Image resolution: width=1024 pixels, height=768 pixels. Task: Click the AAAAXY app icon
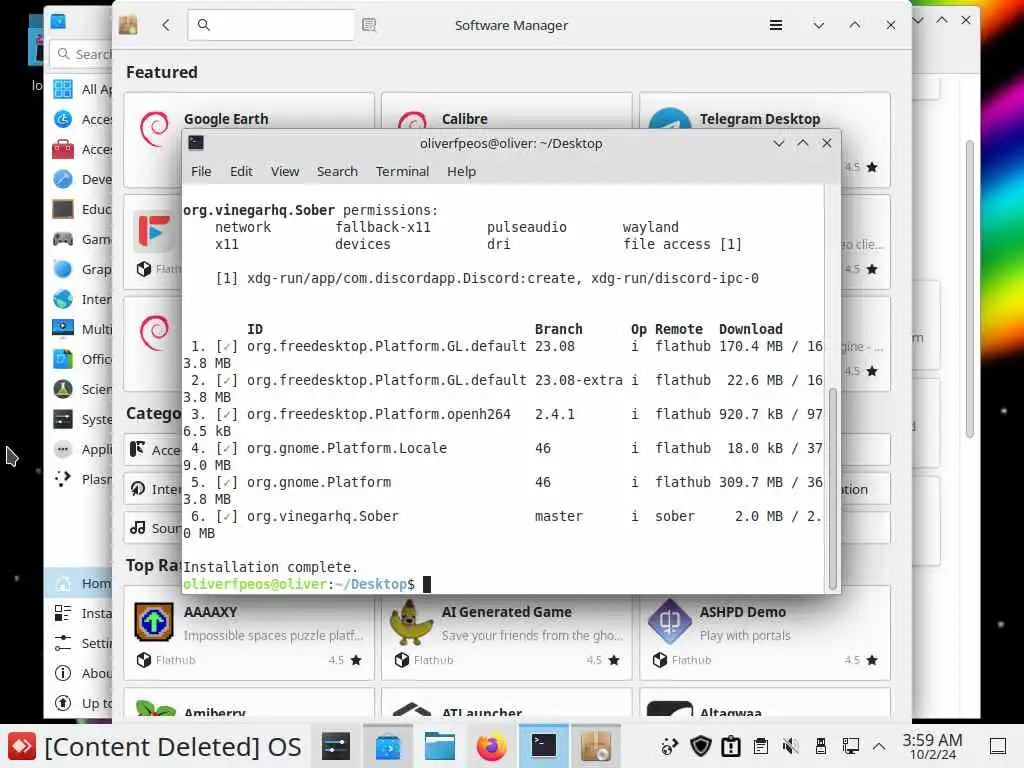click(x=153, y=622)
